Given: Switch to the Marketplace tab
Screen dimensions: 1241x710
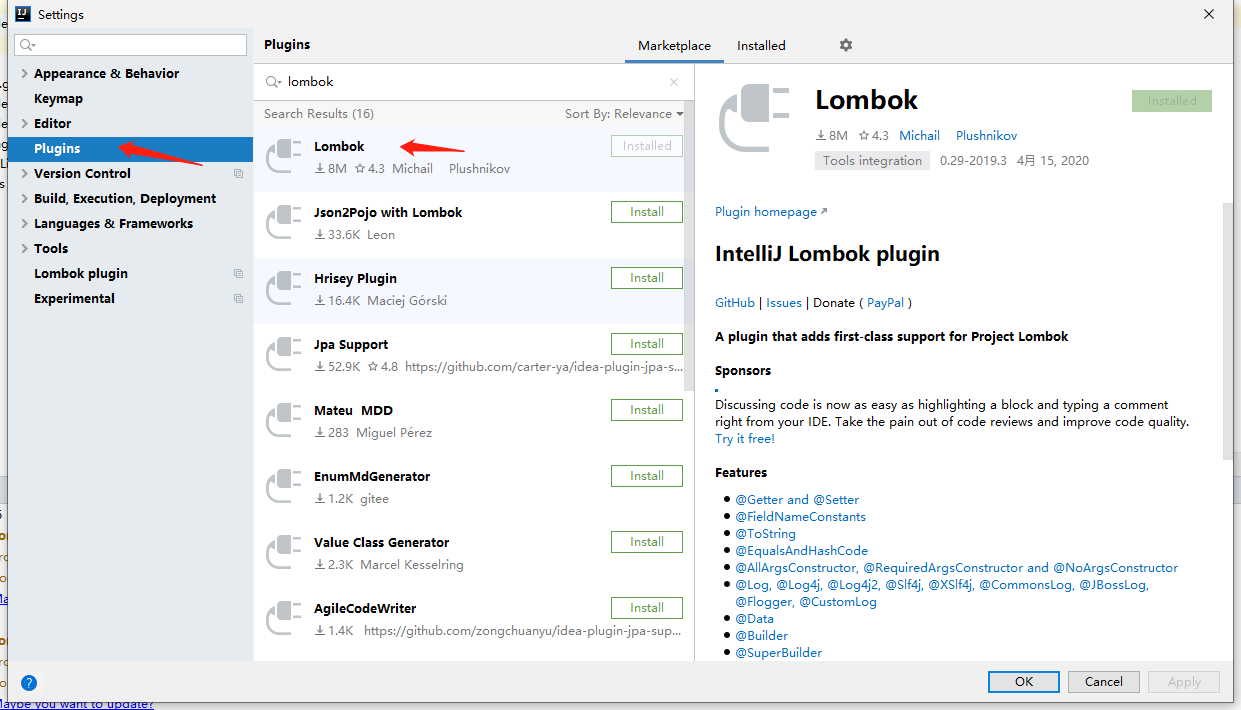Looking at the screenshot, I should 674,46.
